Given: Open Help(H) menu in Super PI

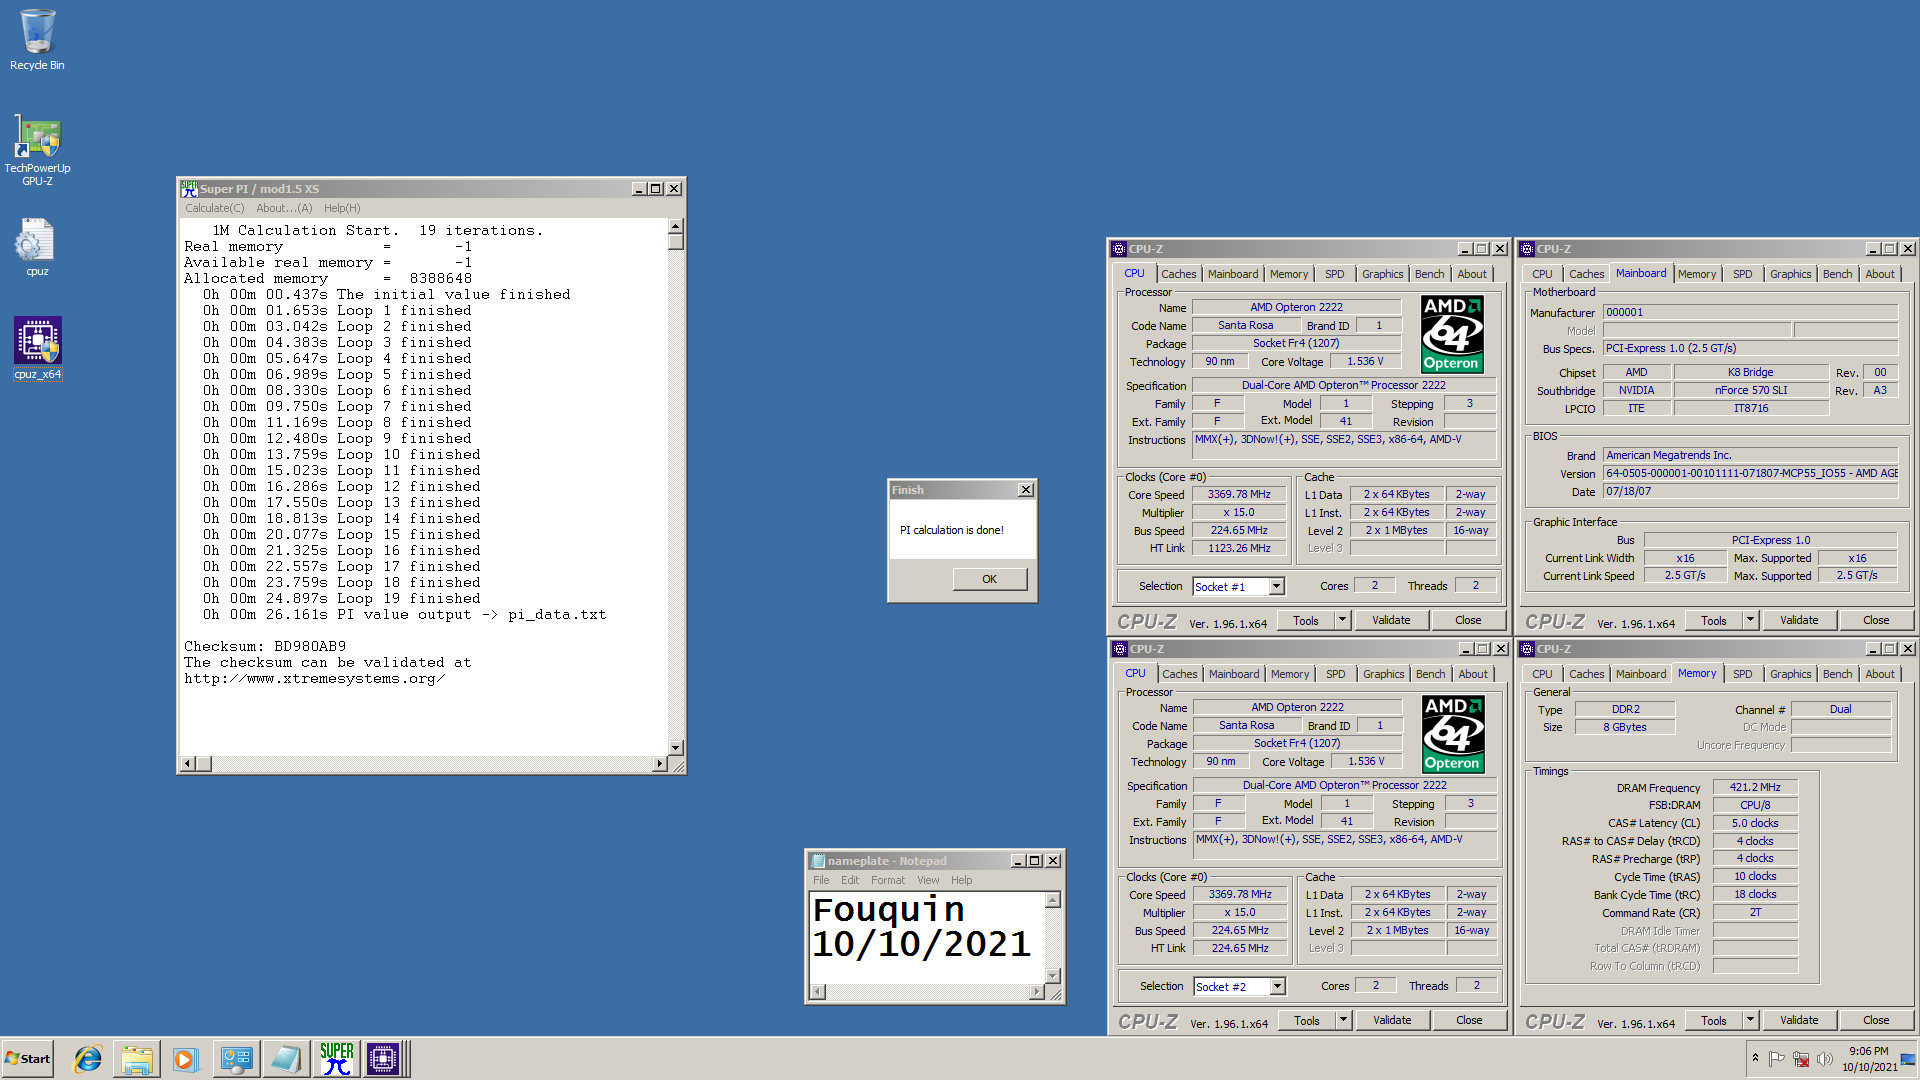Looking at the screenshot, I should pyautogui.click(x=342, y=208).
